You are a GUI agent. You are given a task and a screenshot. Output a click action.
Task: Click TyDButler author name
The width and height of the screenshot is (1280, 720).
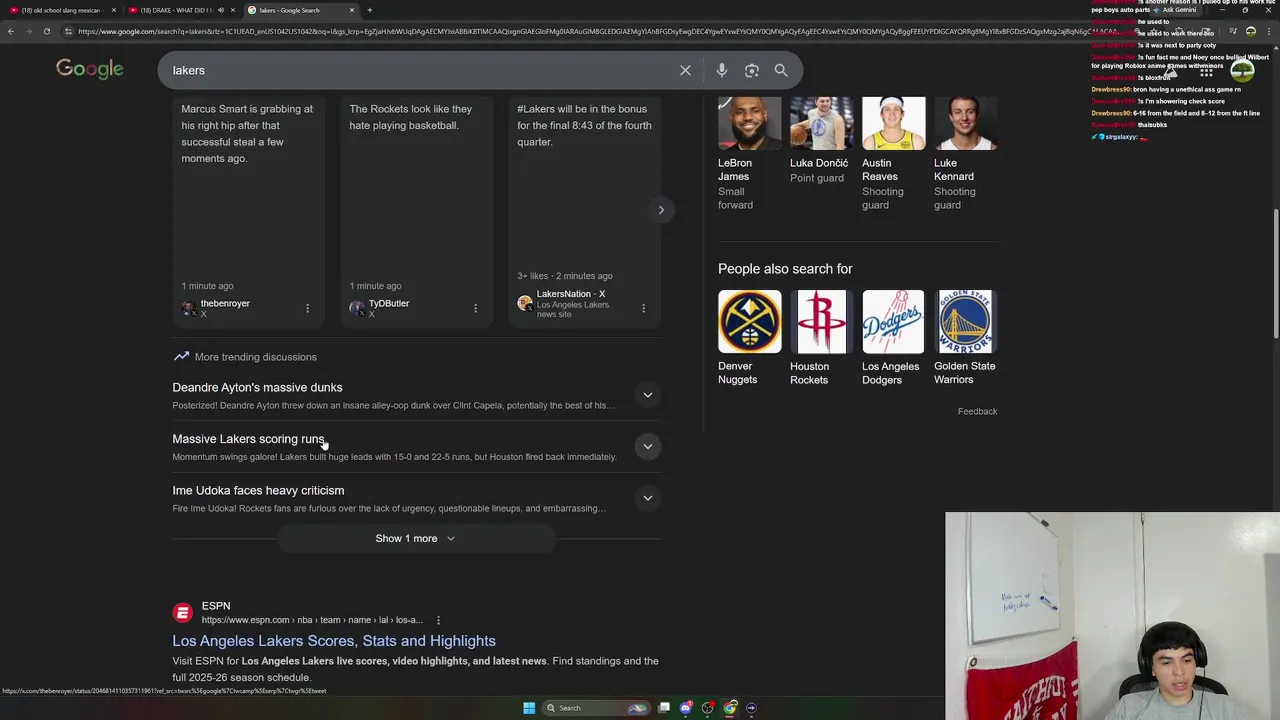click(389, 303)
